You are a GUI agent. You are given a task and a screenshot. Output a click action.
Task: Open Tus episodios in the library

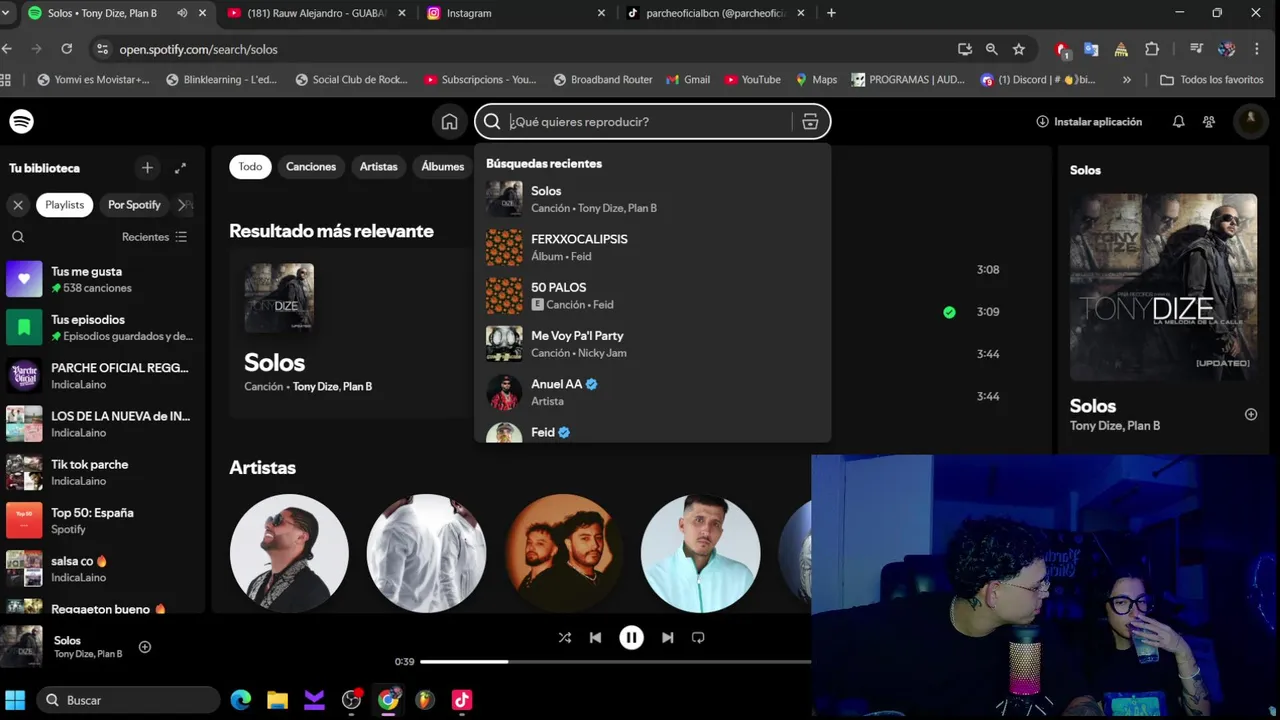click(102, 327)
